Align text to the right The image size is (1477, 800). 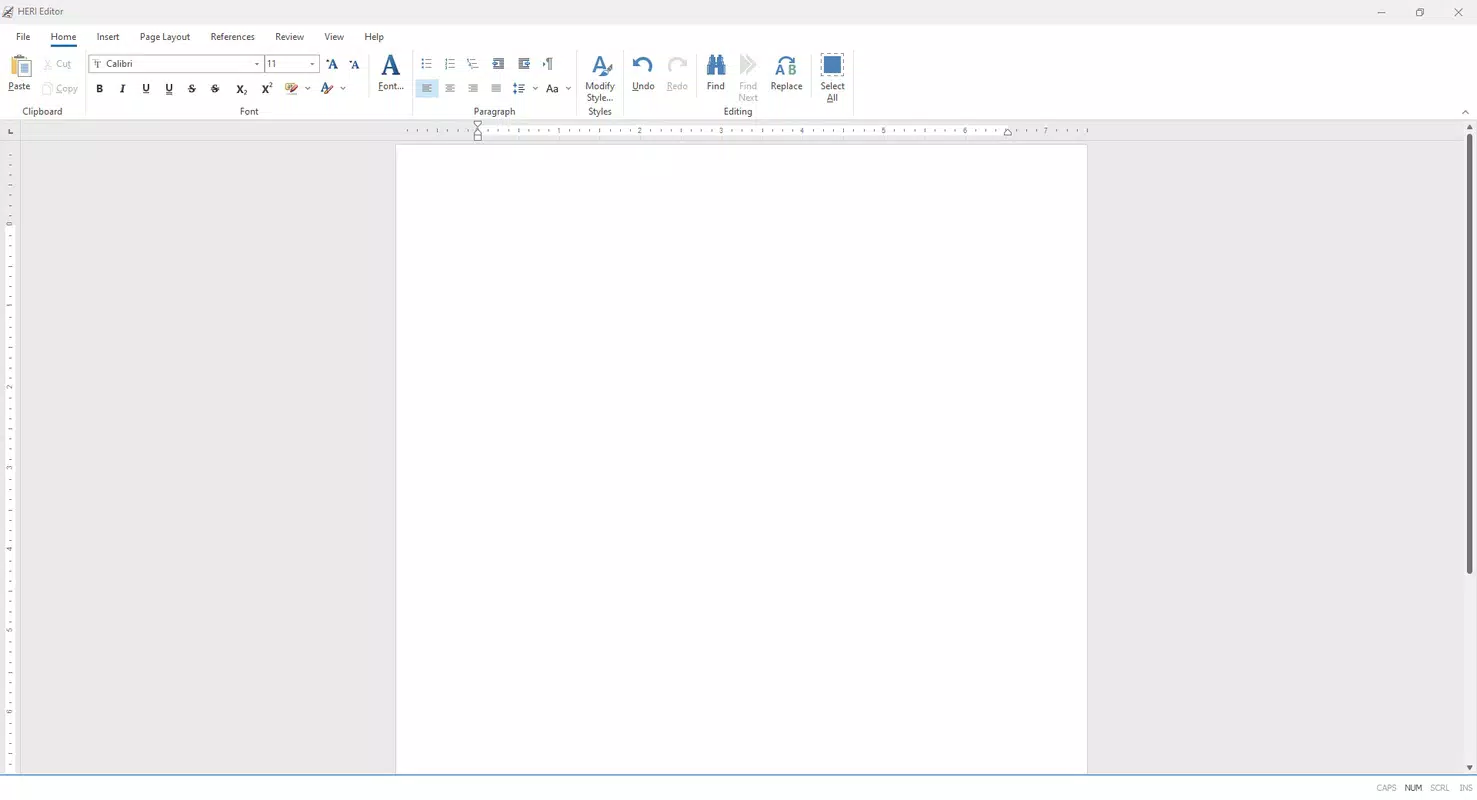(x=473, y=89)
